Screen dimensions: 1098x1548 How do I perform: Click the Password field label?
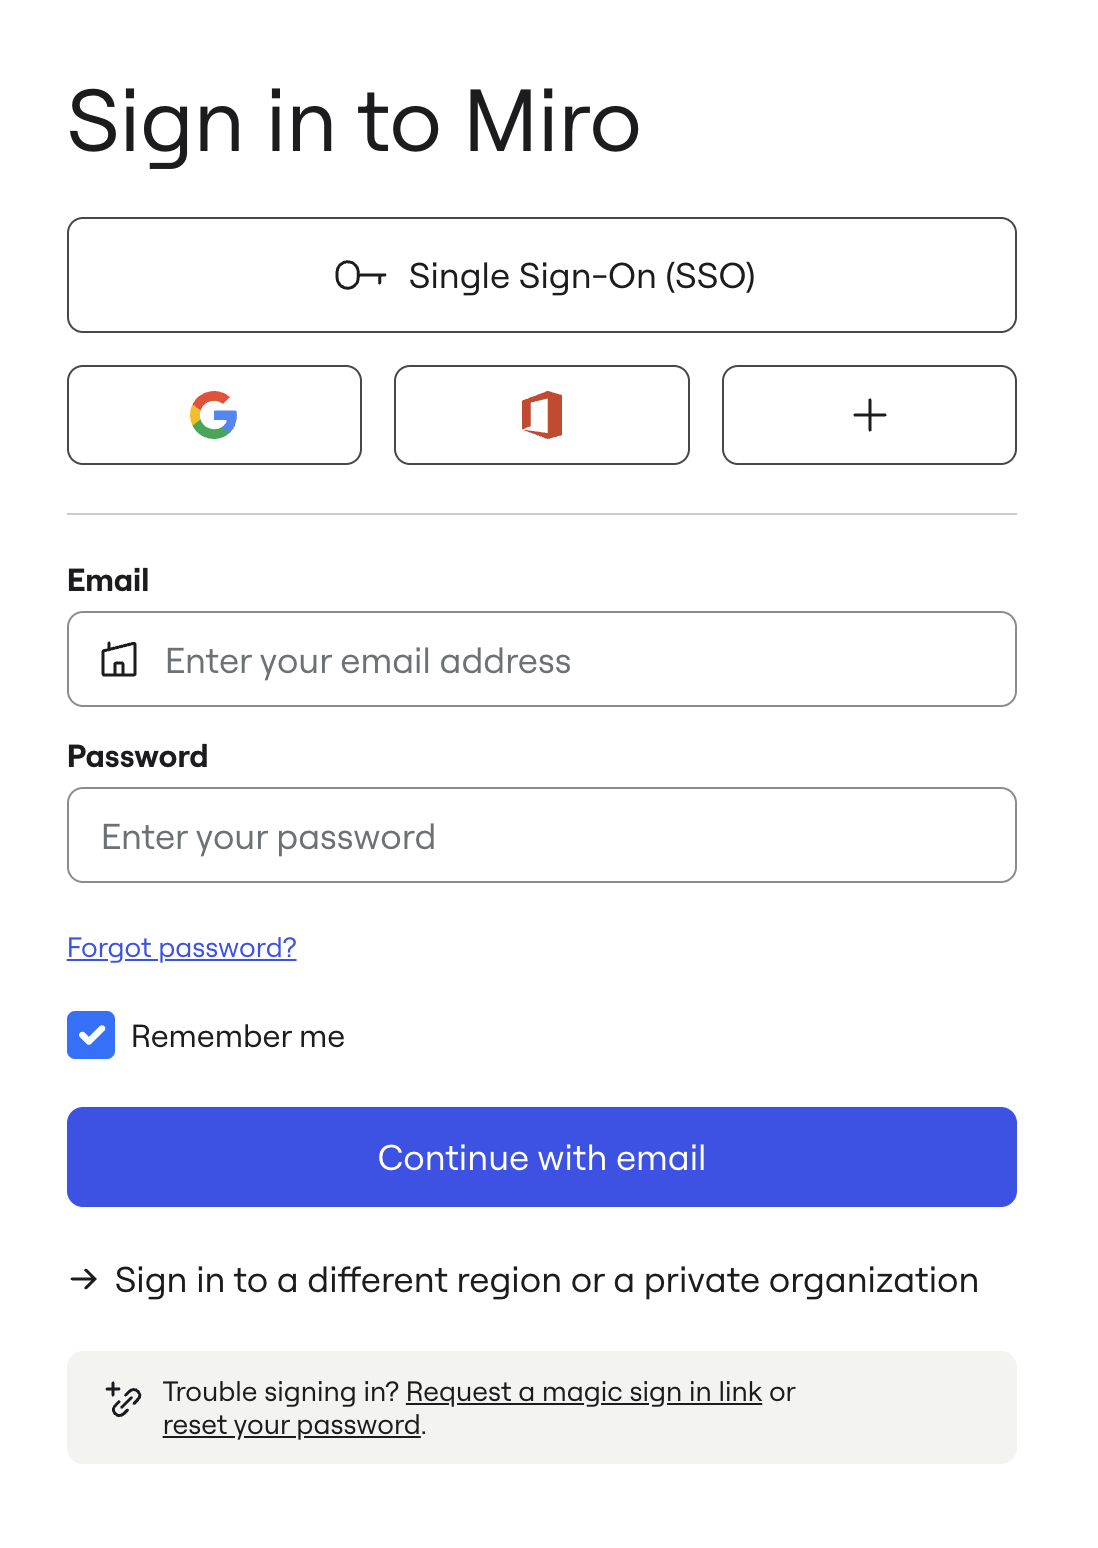click(x=138, y=756)
